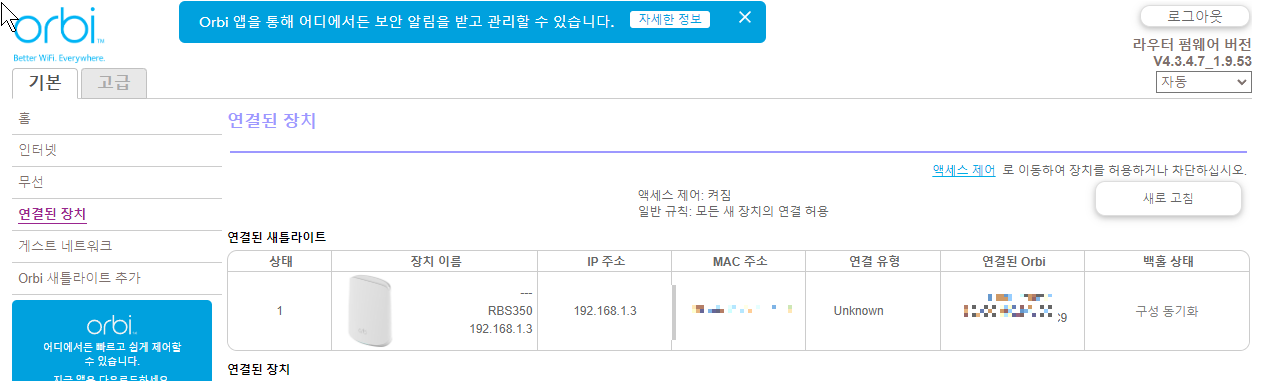Click the Orbi app promo box
The width and height of the screenshot is (1261, 381).
[111, 341]
